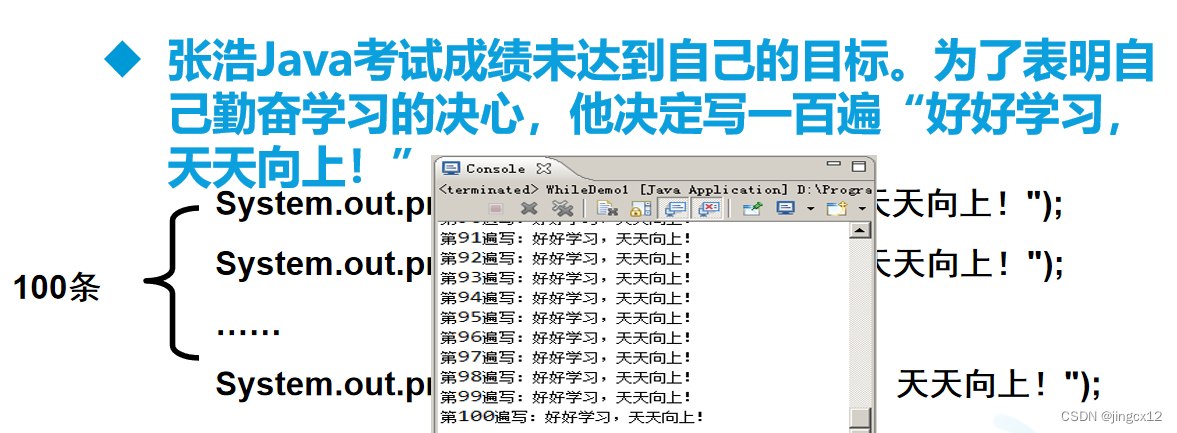This screenshot has height=433, width=1177.
Task: Click console line 第97遍写
Action: tap(564, 357)
